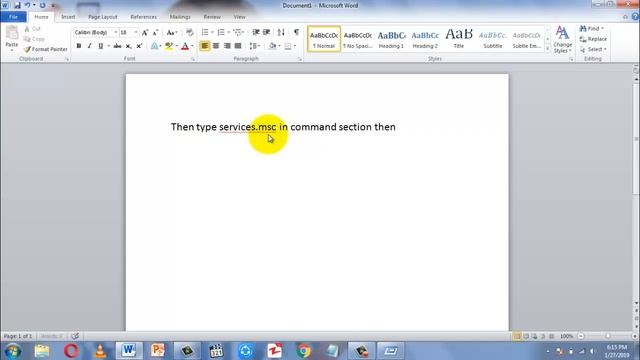This screenshot has height=360, width=640.
Task: Open Windows Start menu
Action: click(x=13, y=351)
